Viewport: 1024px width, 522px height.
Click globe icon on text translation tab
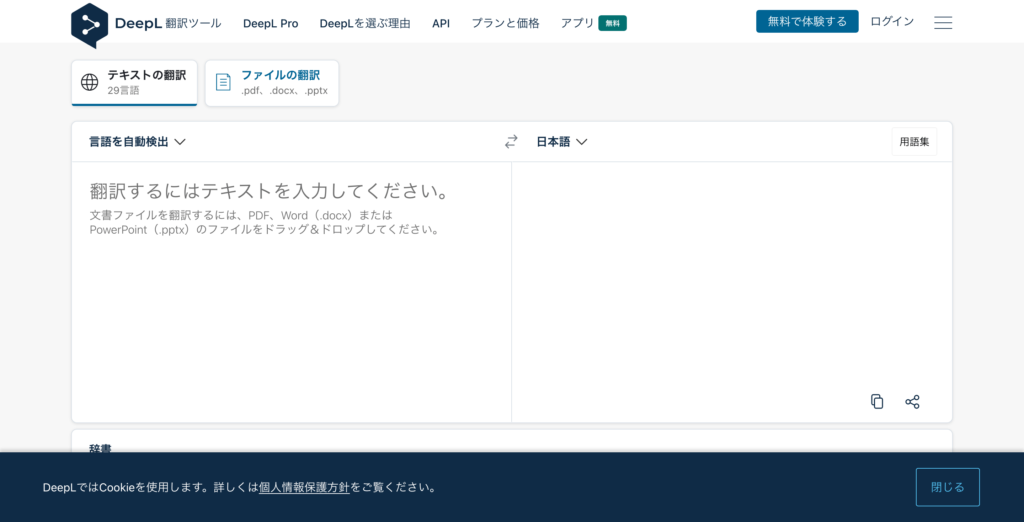(89, 82)
